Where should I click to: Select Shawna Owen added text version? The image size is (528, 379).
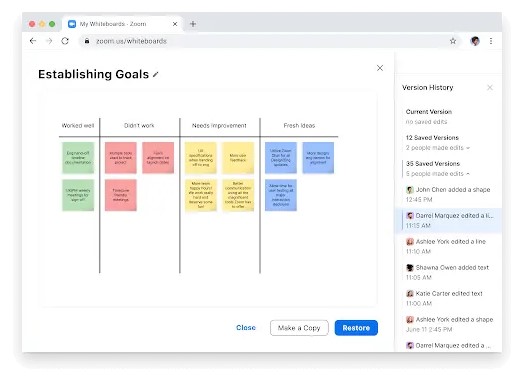click(x=448, y=272)
